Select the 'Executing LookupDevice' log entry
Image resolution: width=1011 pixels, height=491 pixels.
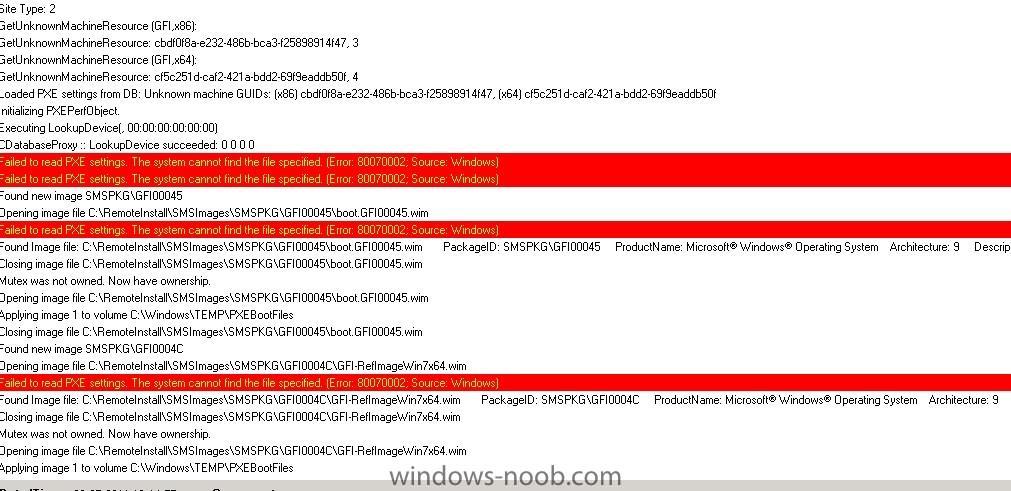coord(506,128)
